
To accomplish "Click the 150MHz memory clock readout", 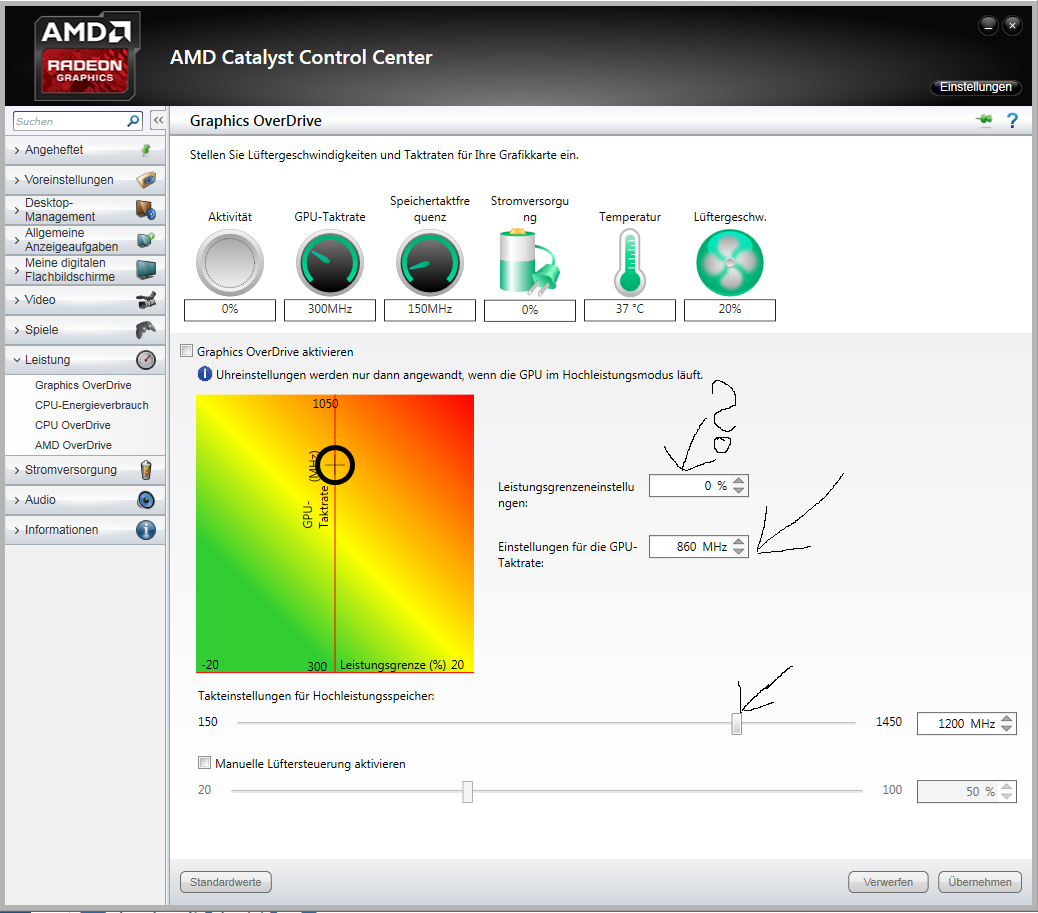I will click(430, 309).
